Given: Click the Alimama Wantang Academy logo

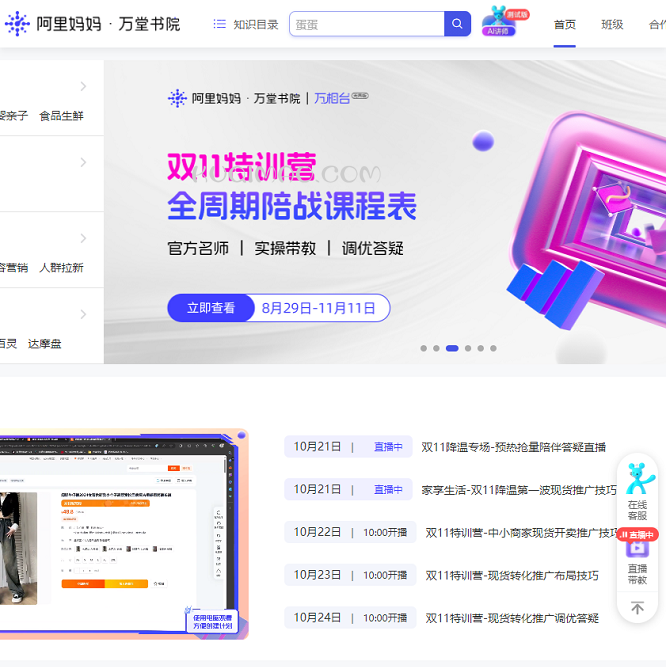Looking at the screenshot, I should [x=92, y=24].
